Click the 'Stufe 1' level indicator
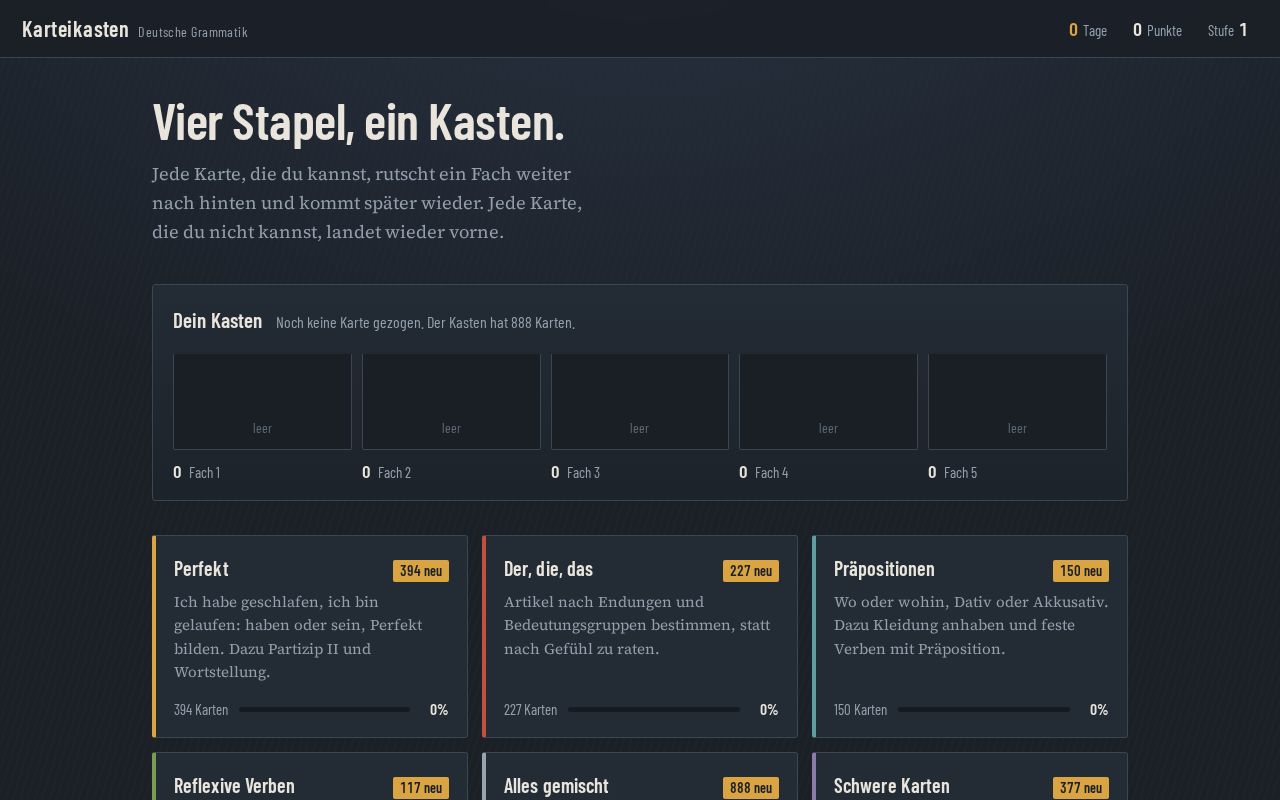This screenshot has height=800, width=1280. point(1228,30)
